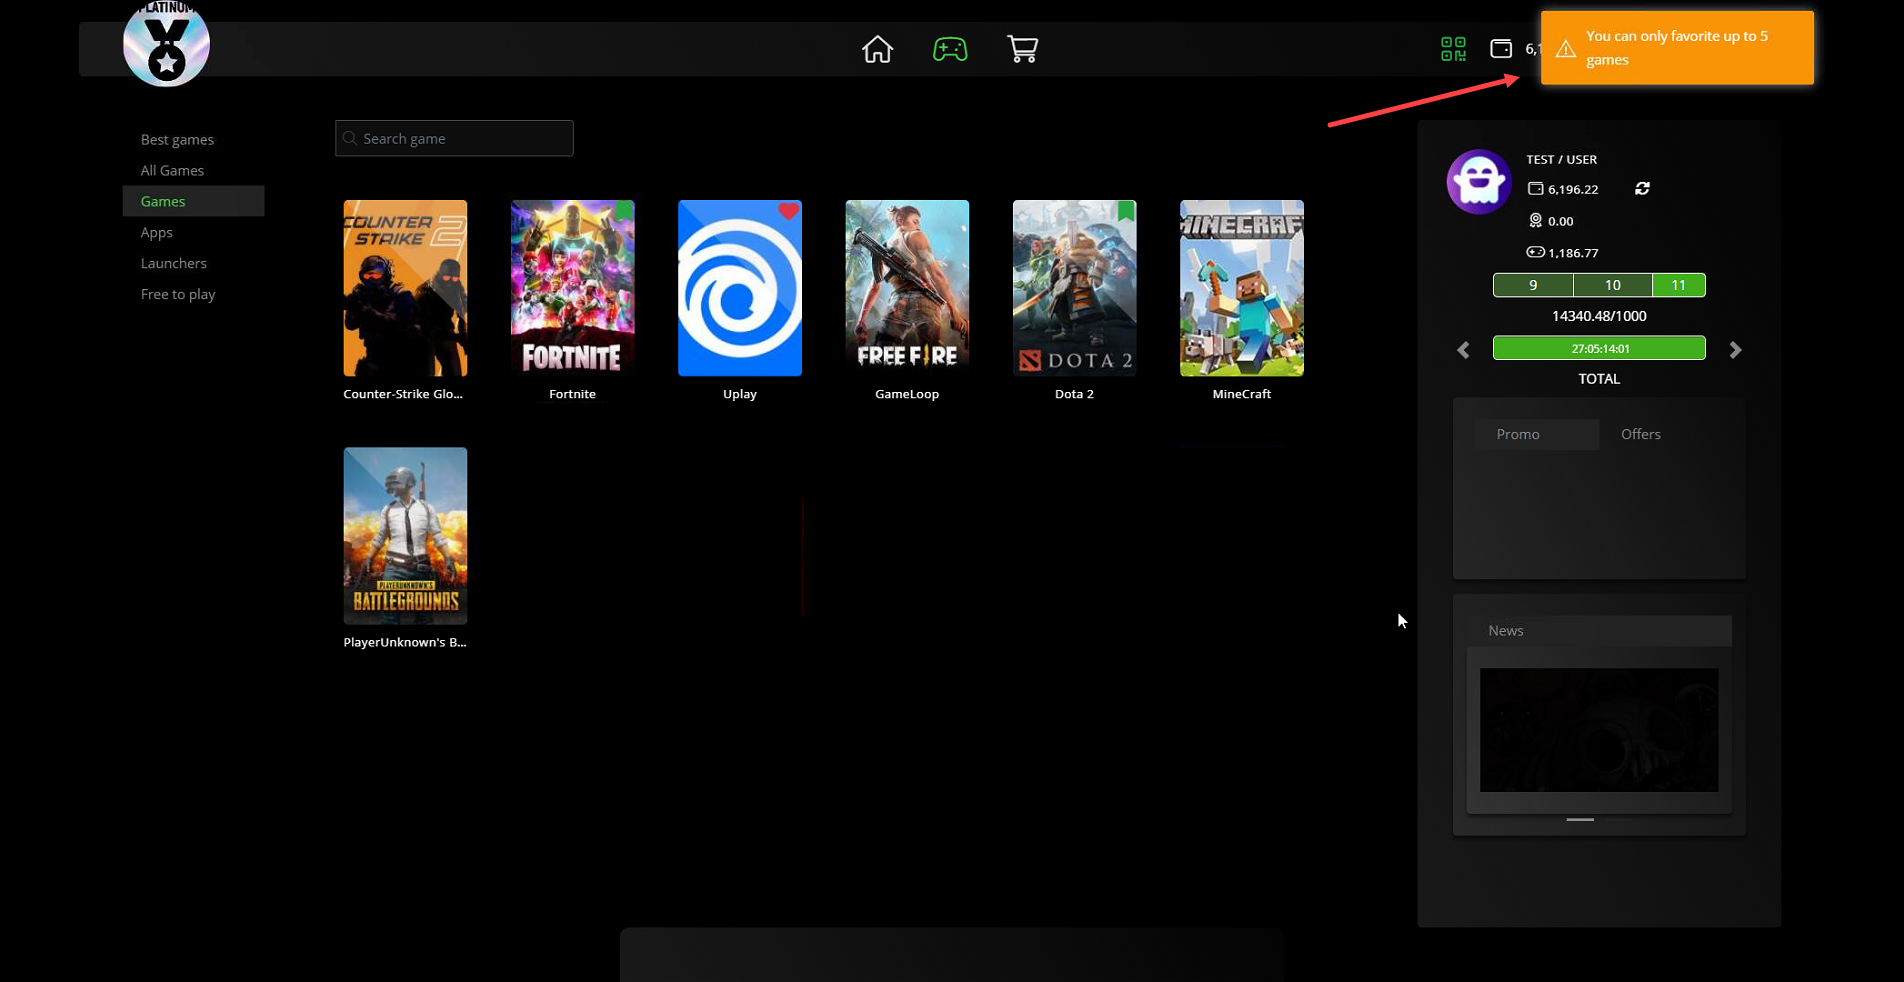The width and height of the screenshot is (1904, 982).
Task: Open the ghost user avatar
Action: (x=1479, y=182)
